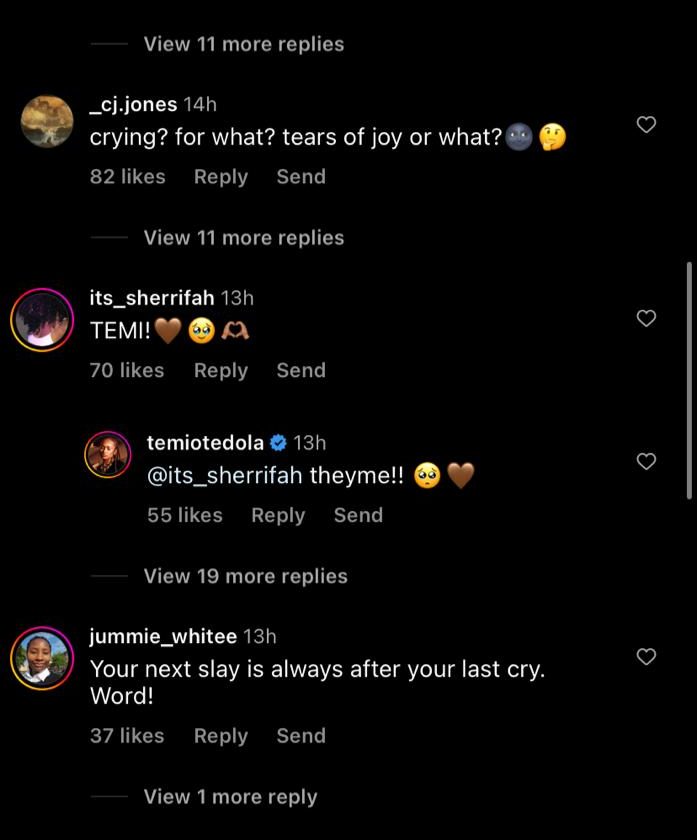The width and height of the screenshot is (697, 840).
Task: Reply to _cj.jones comment
Action: tap(220, 177)
